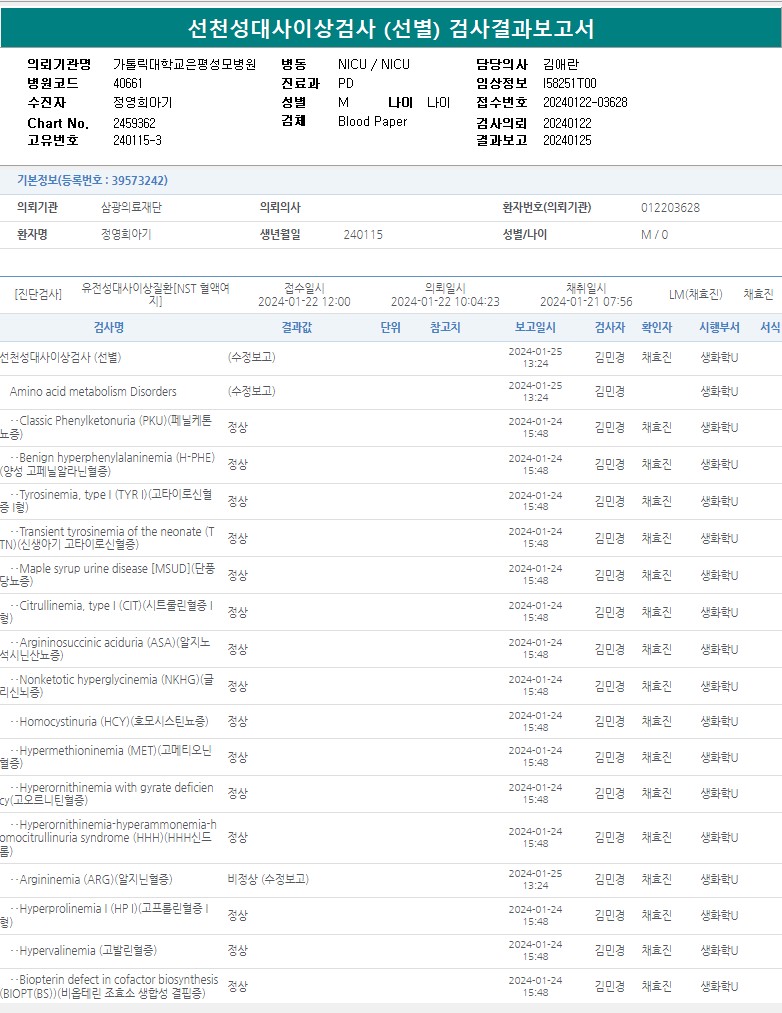The height and width of the screenshot is (1013, 782).
Task: Click the 기본정보 registration number heading
Action: pos(92,181)
